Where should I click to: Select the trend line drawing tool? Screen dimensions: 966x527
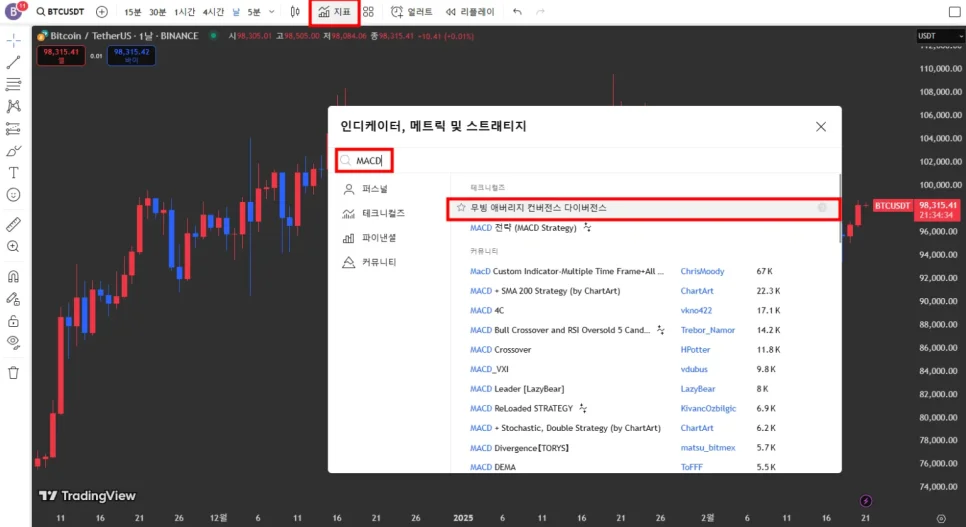(x=14, y=62)
